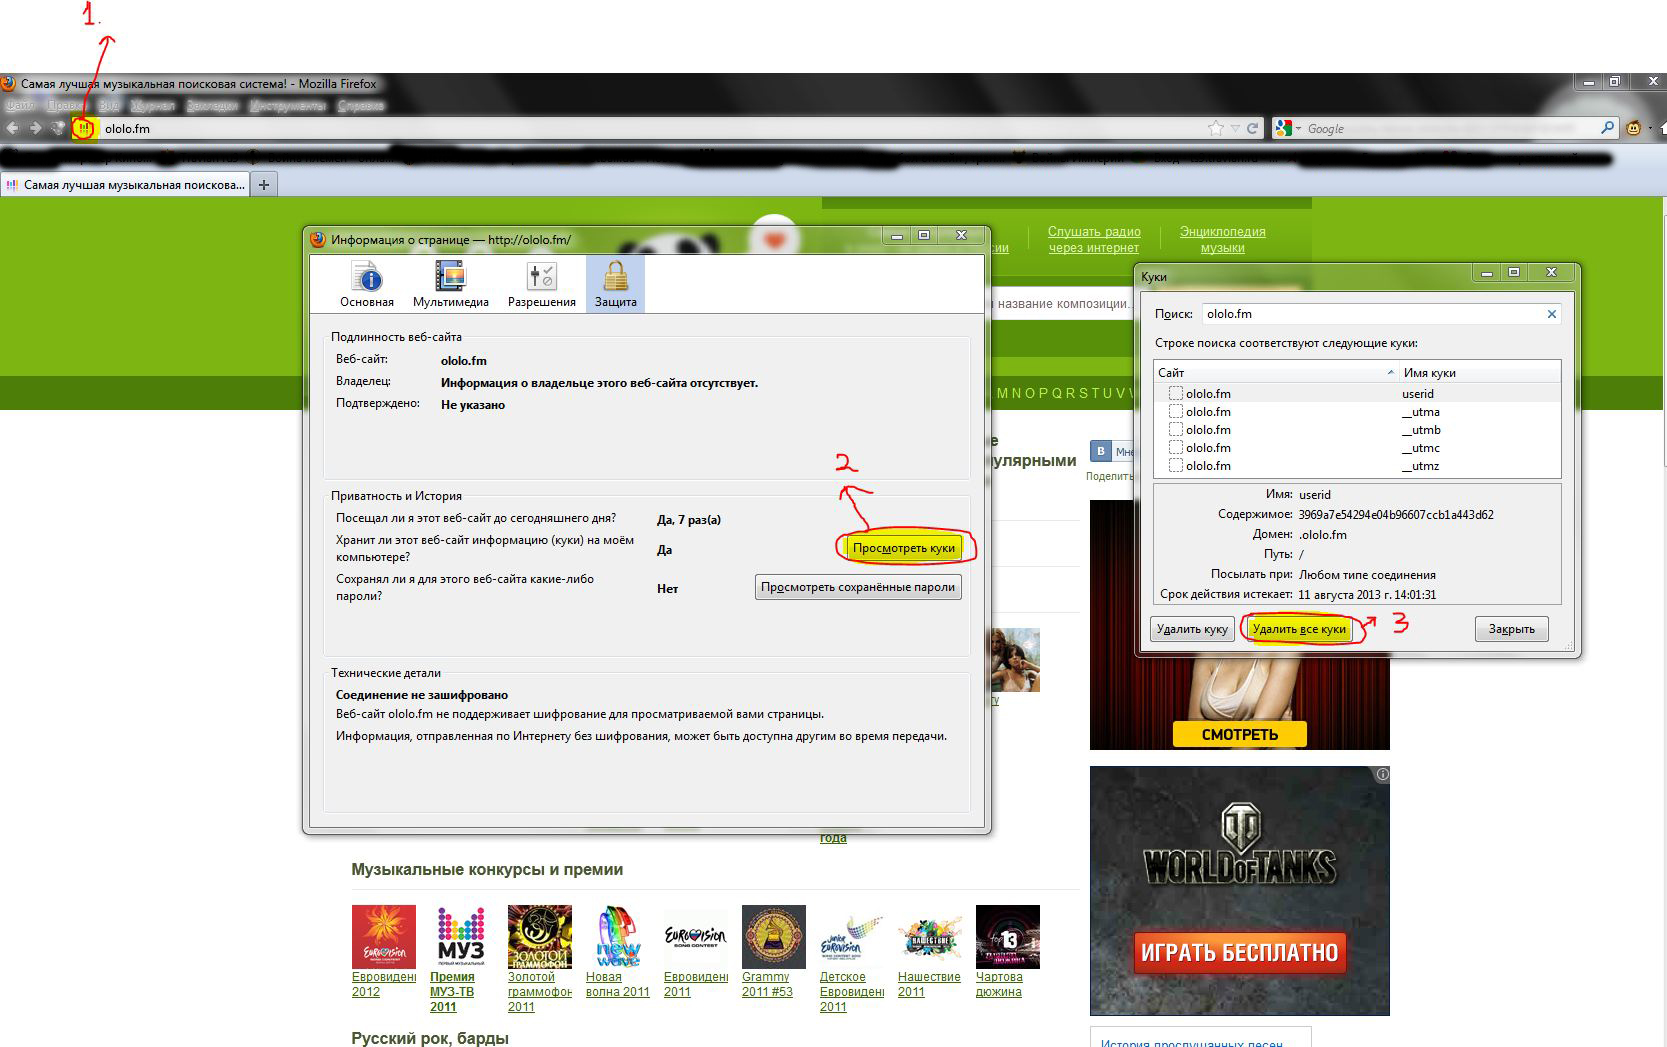Viewport: 1667px width, 1047px height.
Task: Click the Удалить куку button
Action: click(x=1192, y=629)
